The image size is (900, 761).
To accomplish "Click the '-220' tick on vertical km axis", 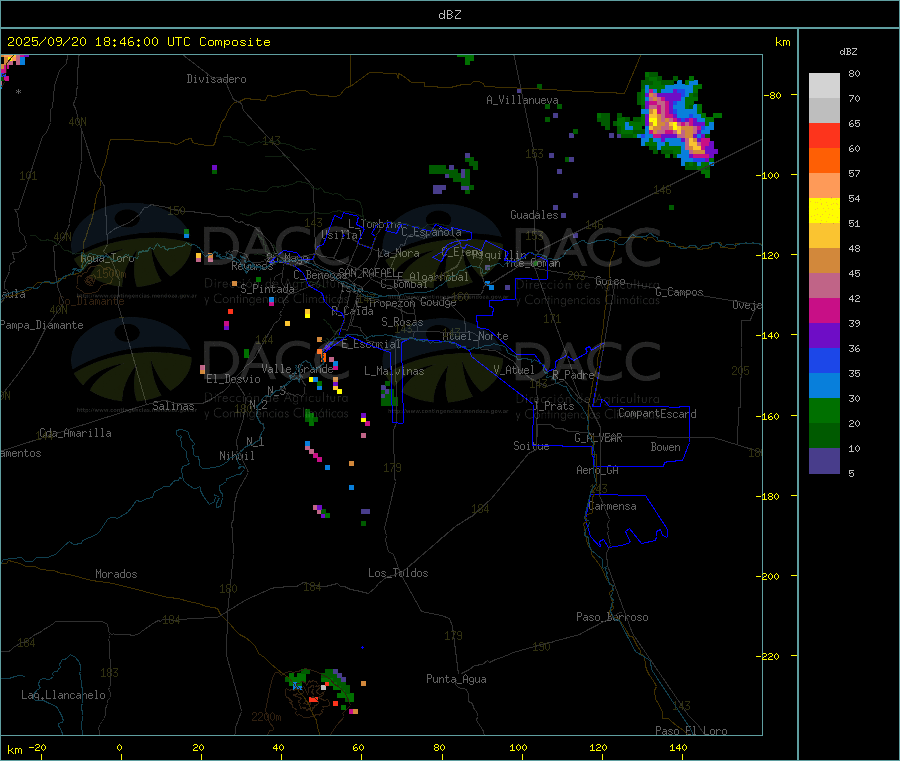I will tap(770, 657).
